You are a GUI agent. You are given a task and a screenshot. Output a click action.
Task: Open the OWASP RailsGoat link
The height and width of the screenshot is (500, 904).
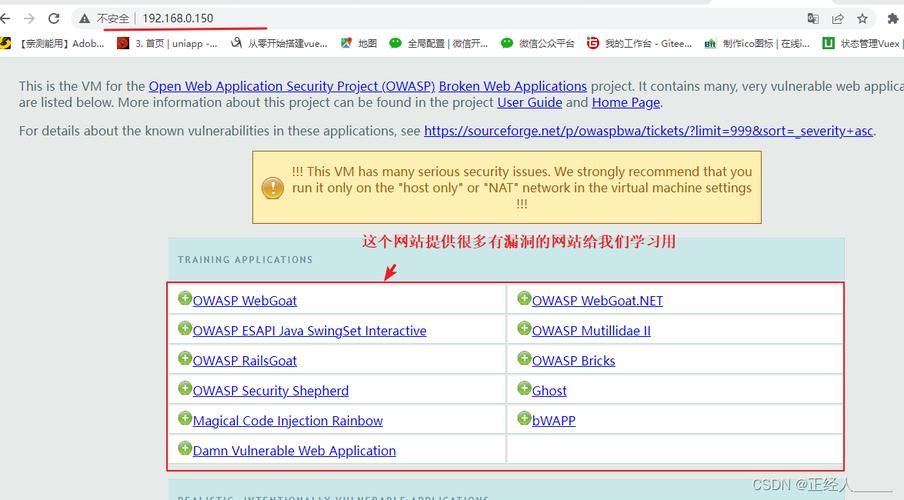click(244, 361)
